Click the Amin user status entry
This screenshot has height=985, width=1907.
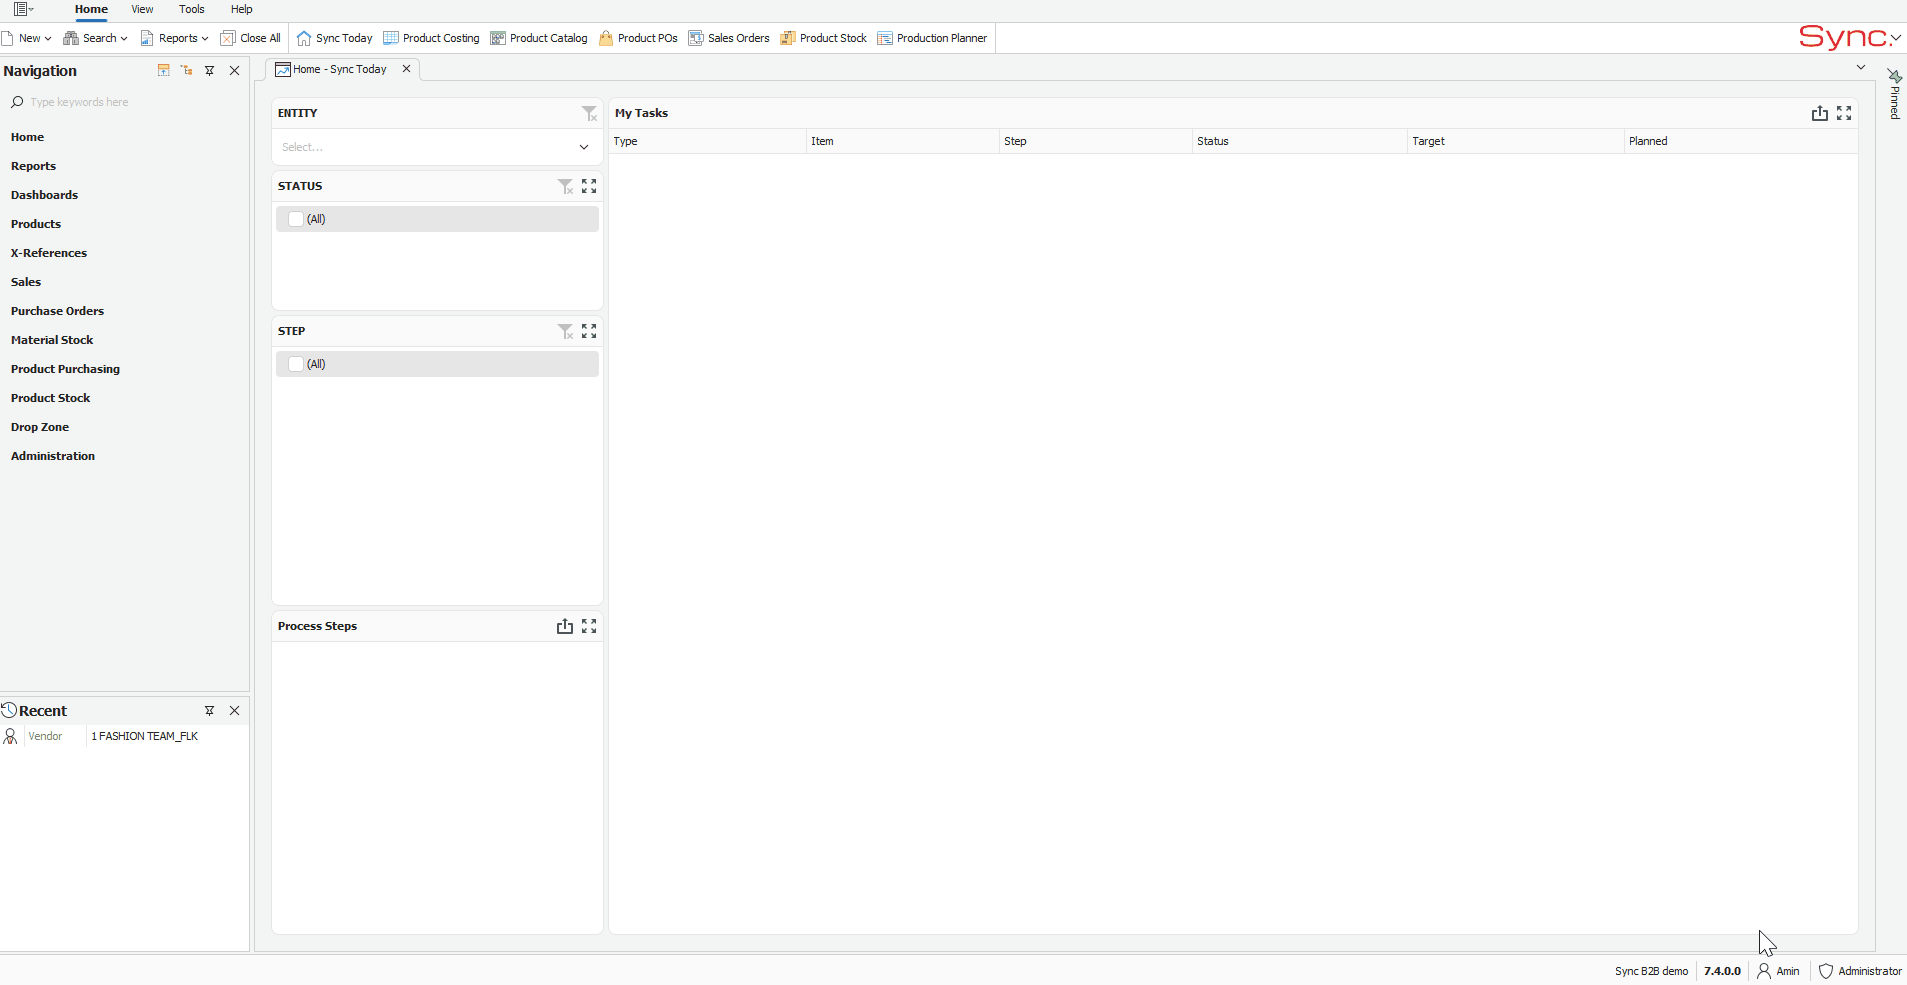coord(1778,971)
